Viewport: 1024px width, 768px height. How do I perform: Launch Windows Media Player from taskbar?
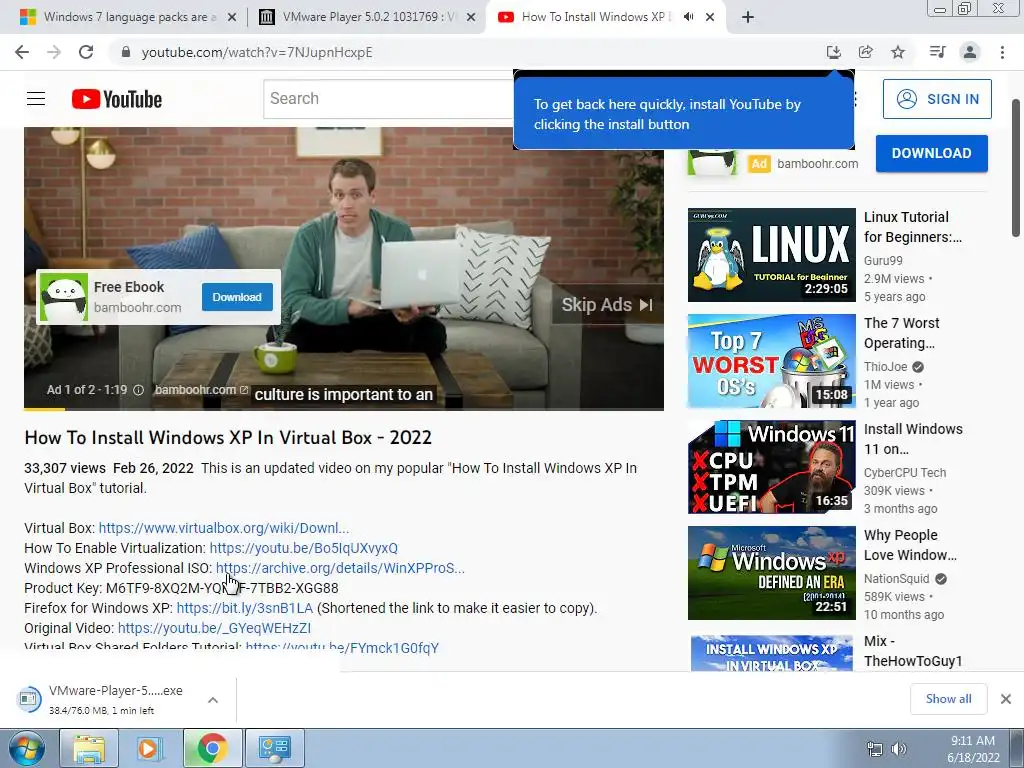pyautogui.click(x=148, y=748)
